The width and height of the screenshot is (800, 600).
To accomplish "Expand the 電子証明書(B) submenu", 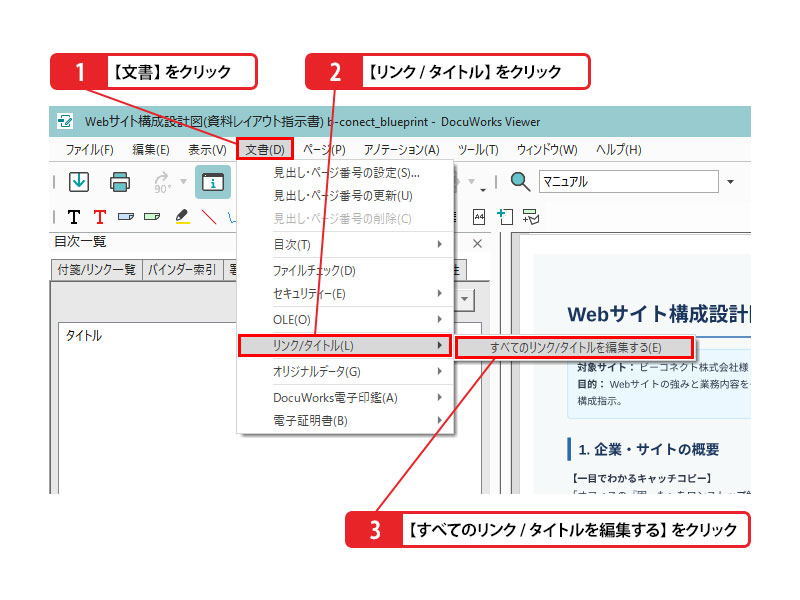I will point(346,420).
